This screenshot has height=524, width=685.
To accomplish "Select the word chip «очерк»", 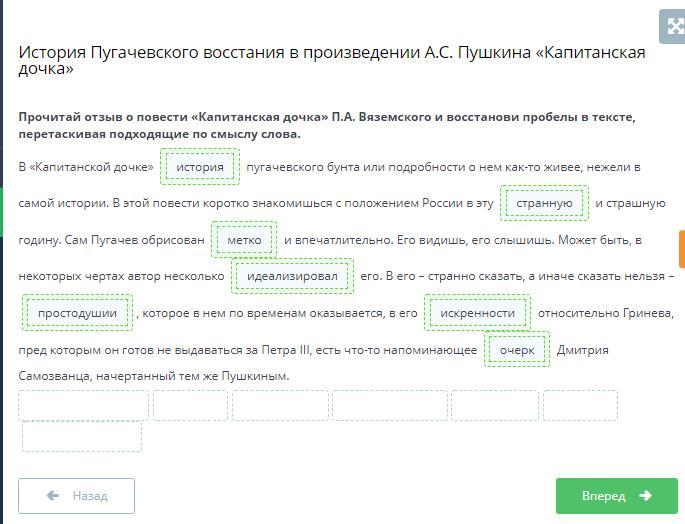I will [517, 350].
